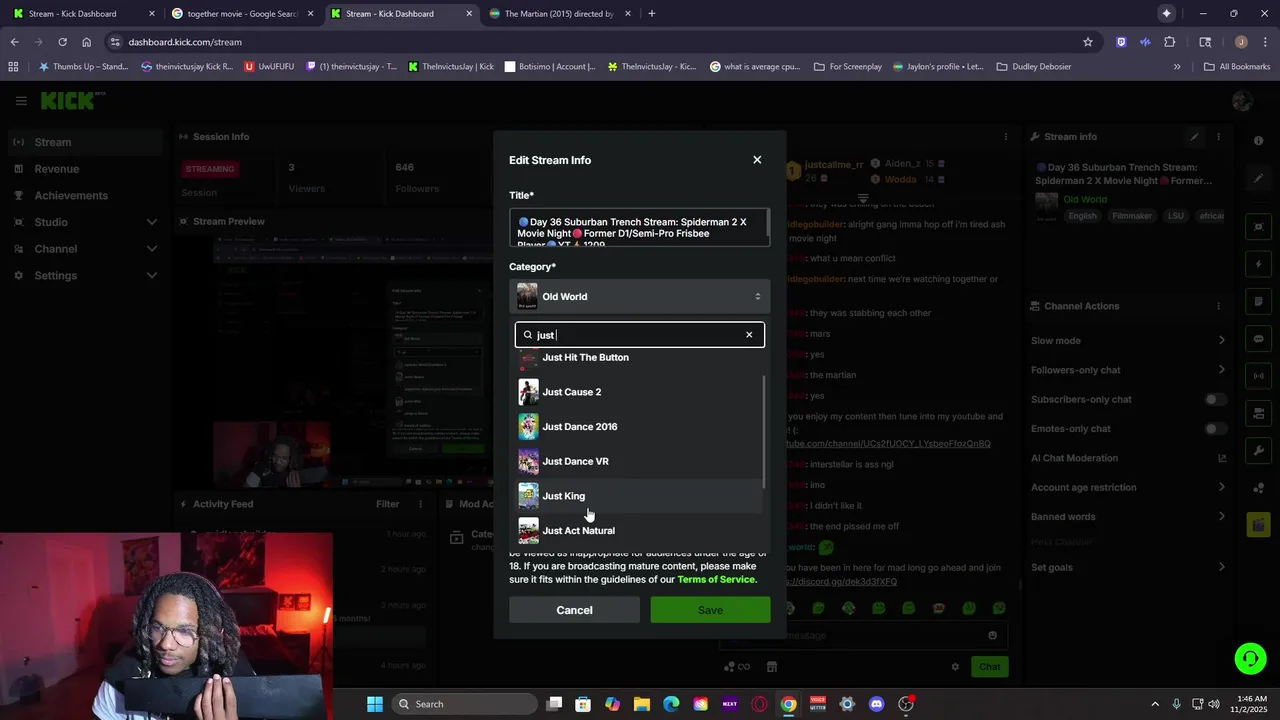
Task: Open Discord from the taskbar
Action: pyautogui.click(x=877, y=704)
